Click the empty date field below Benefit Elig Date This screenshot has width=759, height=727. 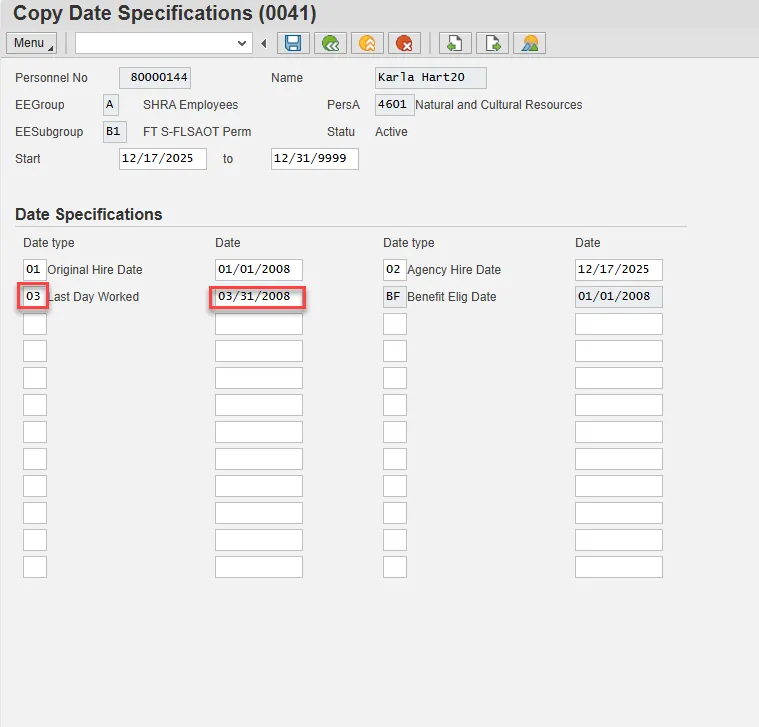point(618,324)
